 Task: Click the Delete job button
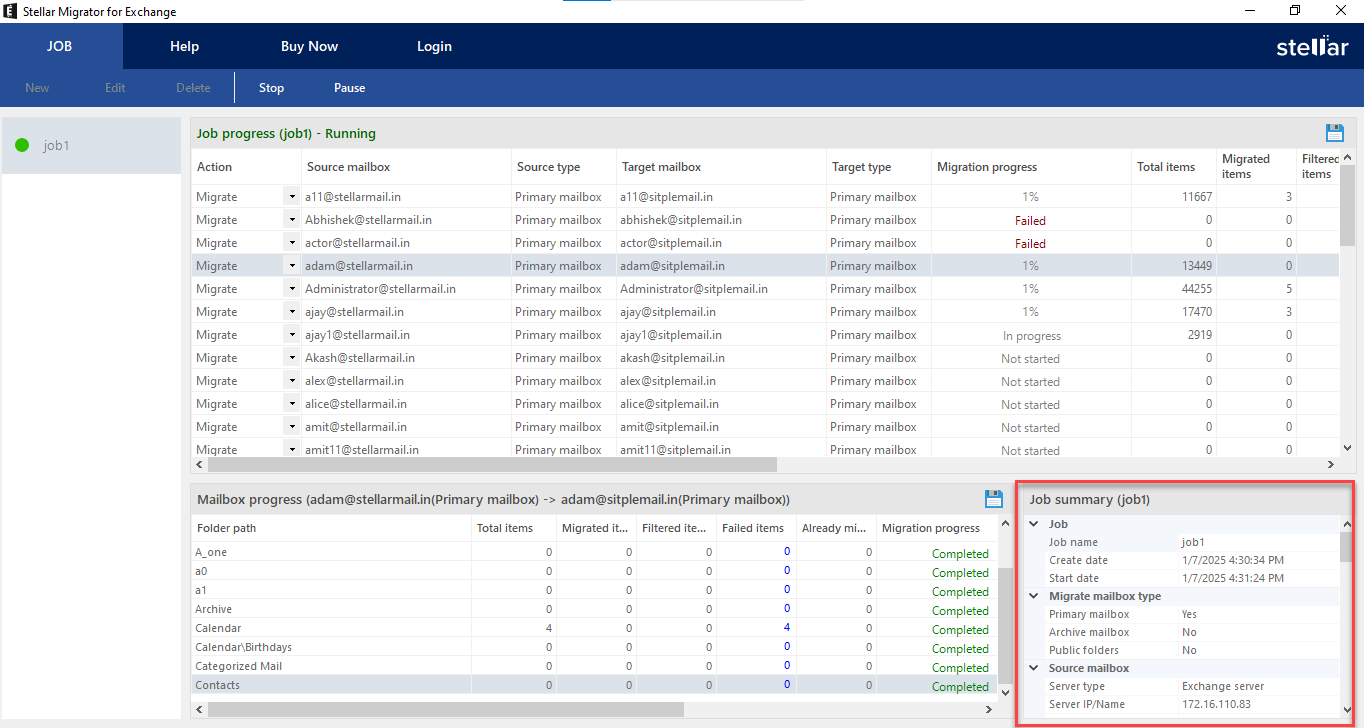[193, 88]
